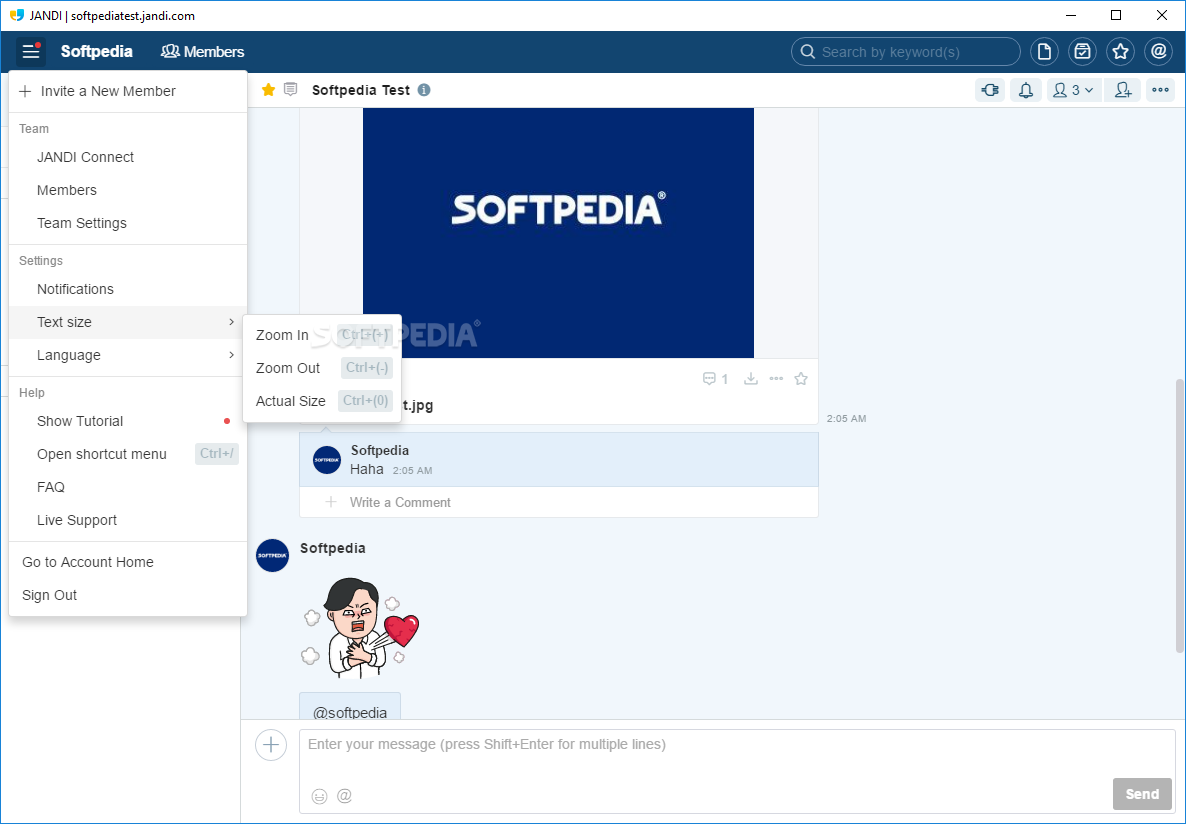Choose Open shortcut menu
The height and width of the screenshot is (824, 1186).
[x=128, y=454]
